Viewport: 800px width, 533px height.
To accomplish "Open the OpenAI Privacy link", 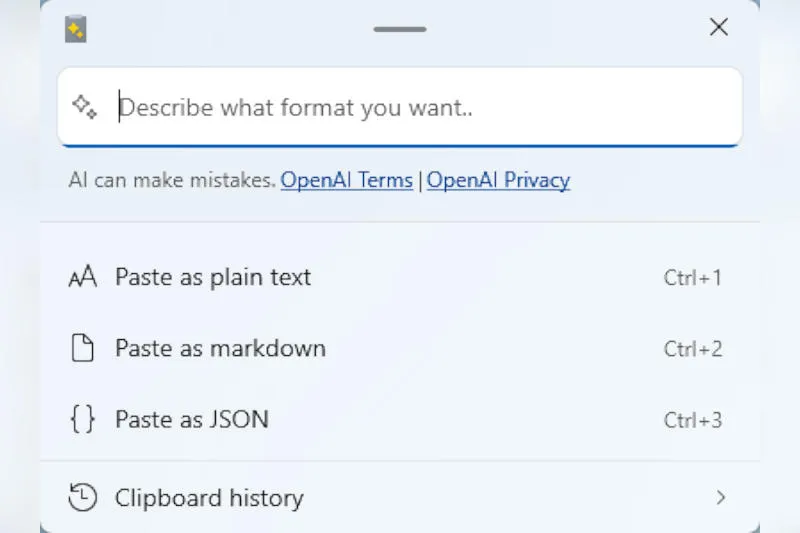I will (x=498, y=181).
